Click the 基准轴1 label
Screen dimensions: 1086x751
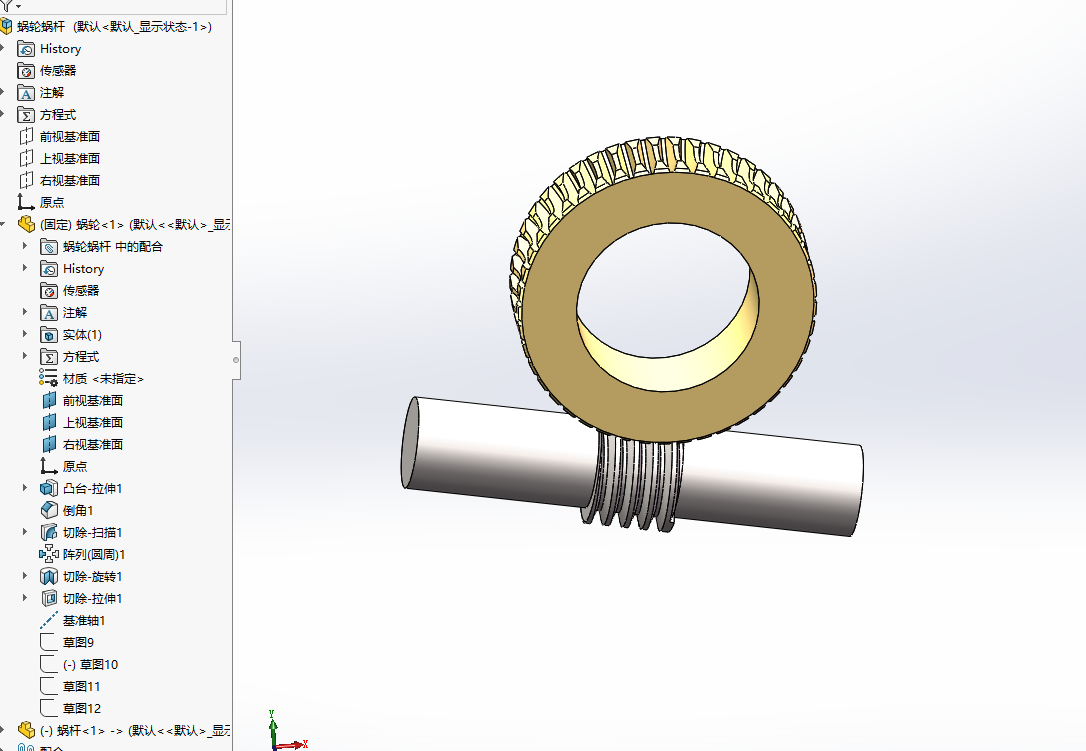click(84, 621)
